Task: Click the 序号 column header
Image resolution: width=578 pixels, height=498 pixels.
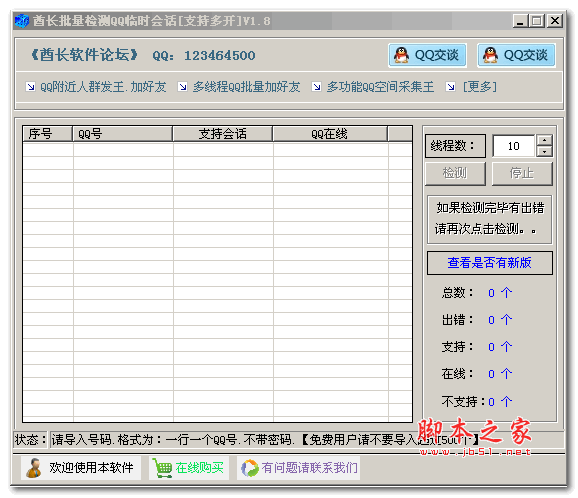Action: coord(48,134)
